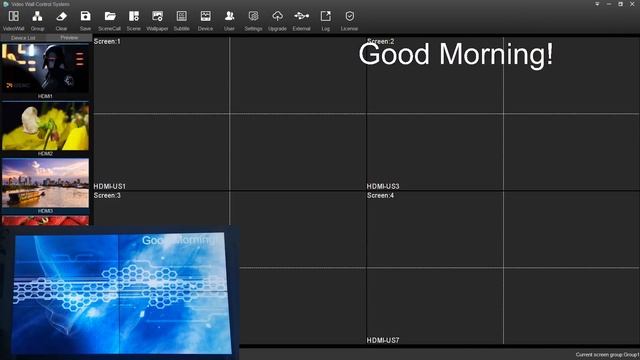Open the User management icon
This screenshot has width=640, height=360.
[229, 20]
